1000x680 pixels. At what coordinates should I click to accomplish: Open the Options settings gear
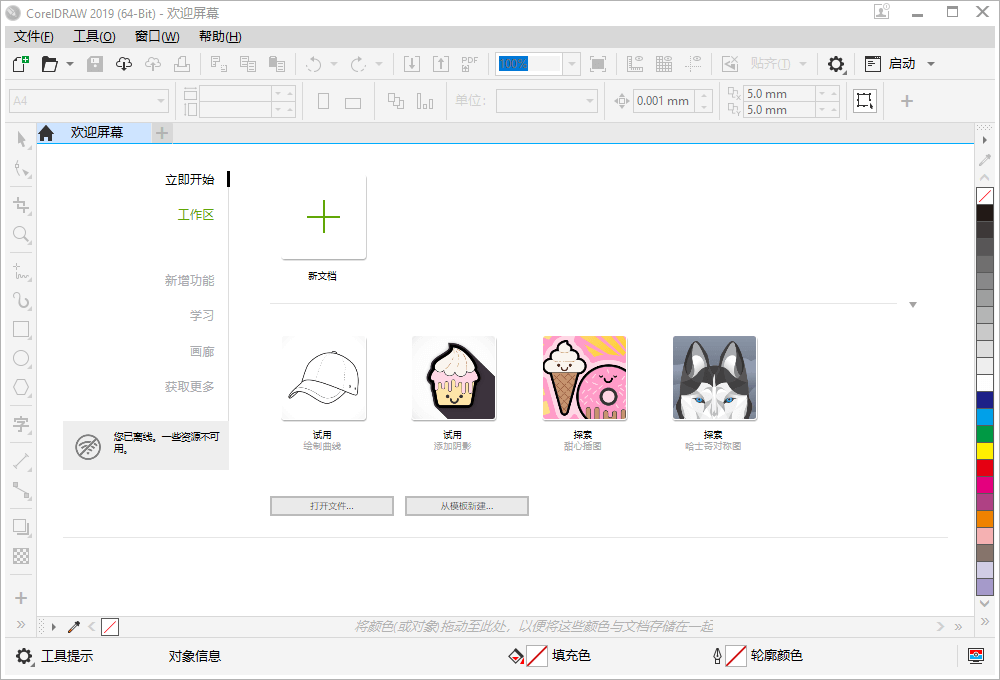(836, 63)
